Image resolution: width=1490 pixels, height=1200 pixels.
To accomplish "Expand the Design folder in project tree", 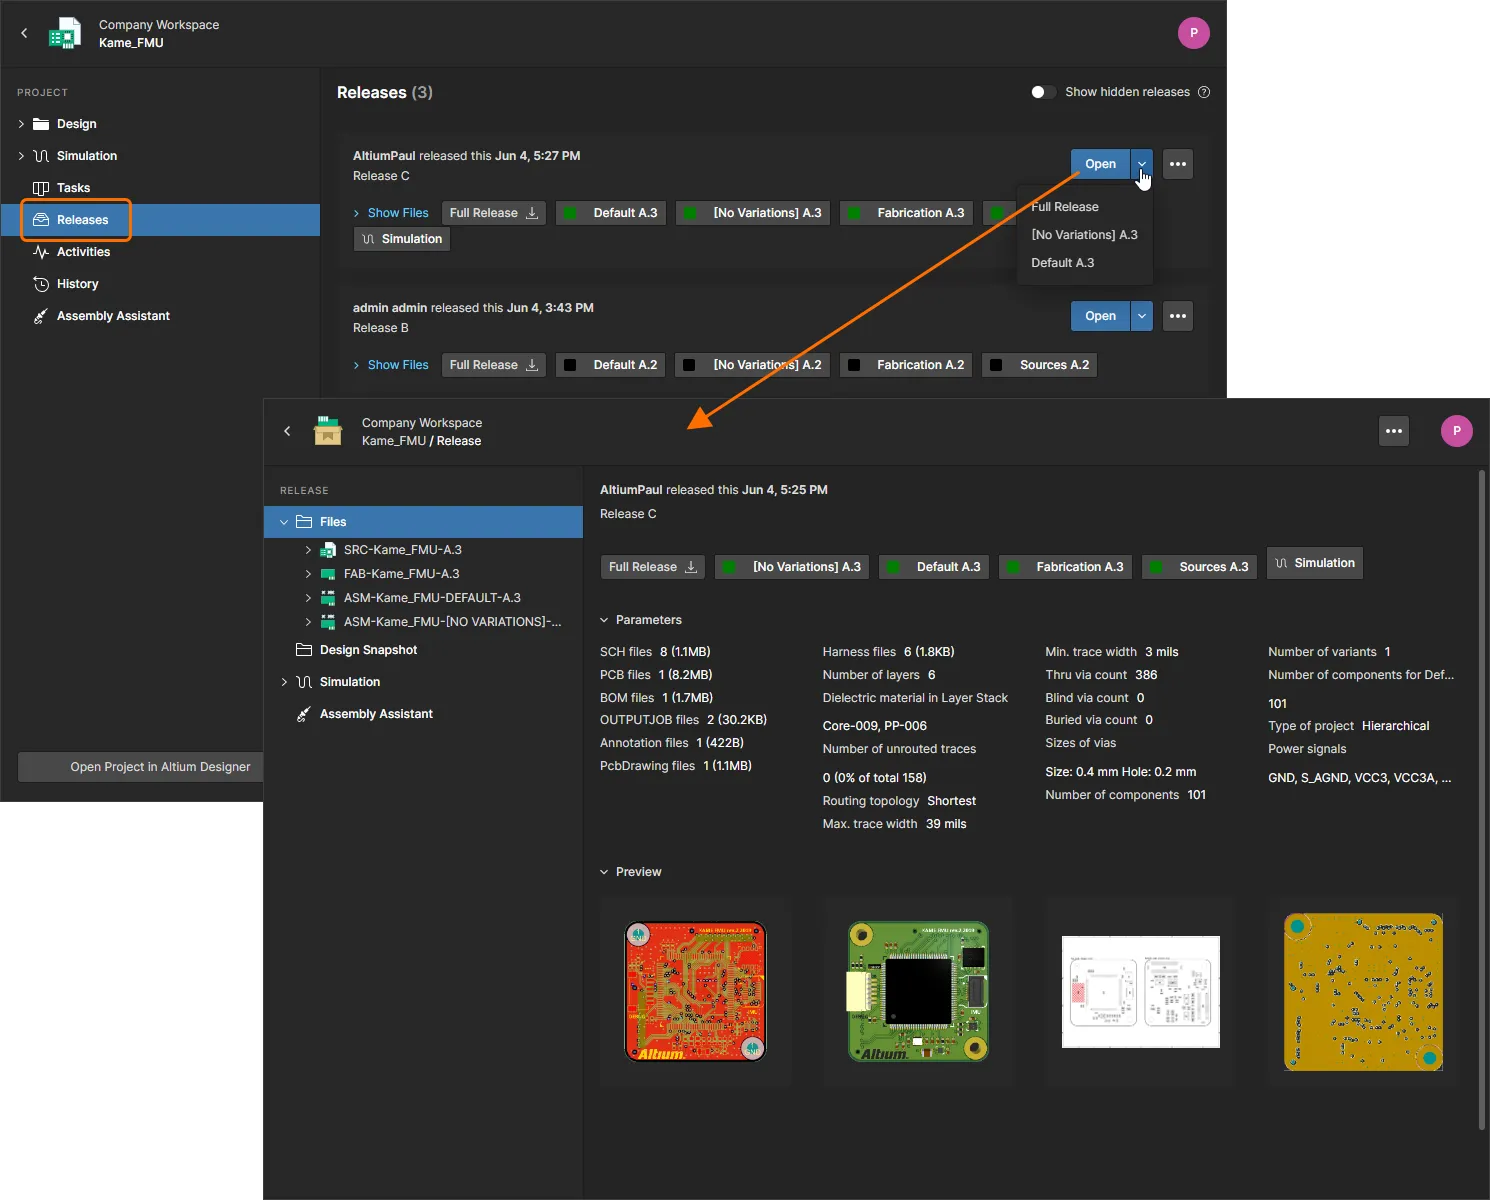I will tap(21, 124).
